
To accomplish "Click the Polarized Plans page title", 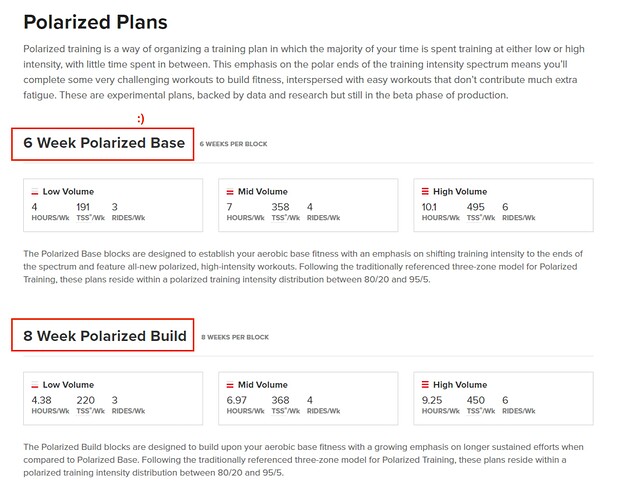I will click(x=96, y=22).
